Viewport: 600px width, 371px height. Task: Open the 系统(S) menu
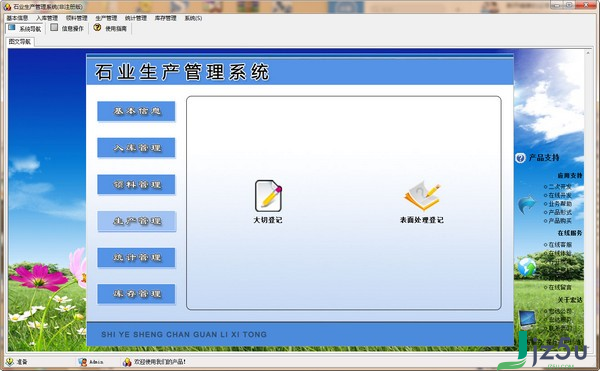(x=193, y=18)
